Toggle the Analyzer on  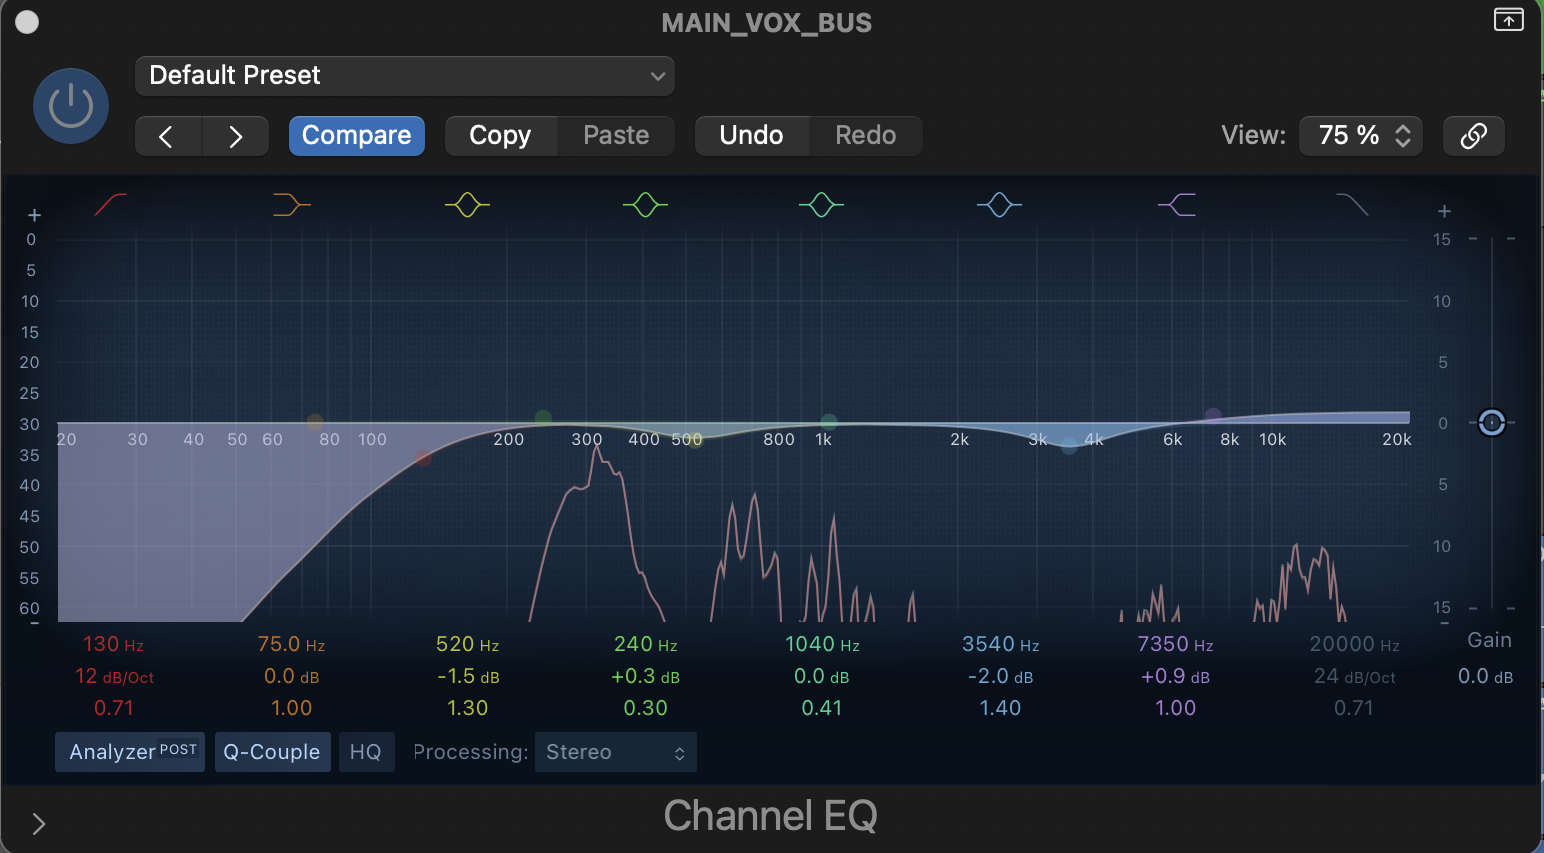coord(129,751)
